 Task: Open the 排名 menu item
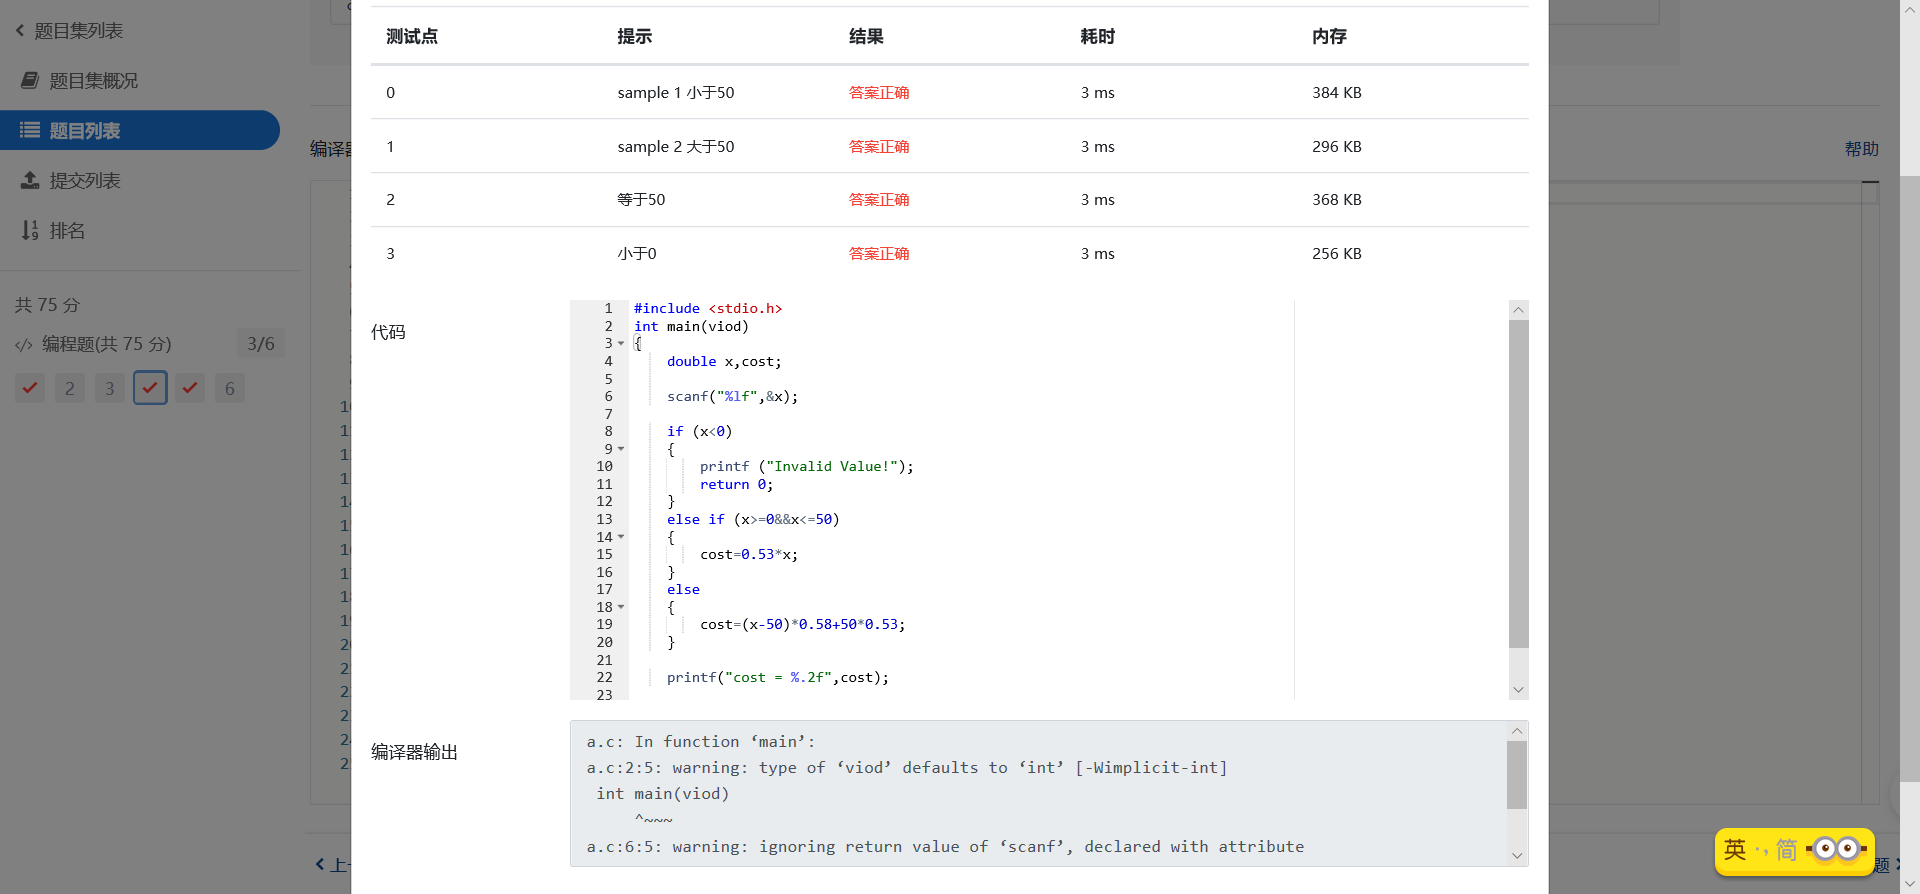tap(67, 230)
